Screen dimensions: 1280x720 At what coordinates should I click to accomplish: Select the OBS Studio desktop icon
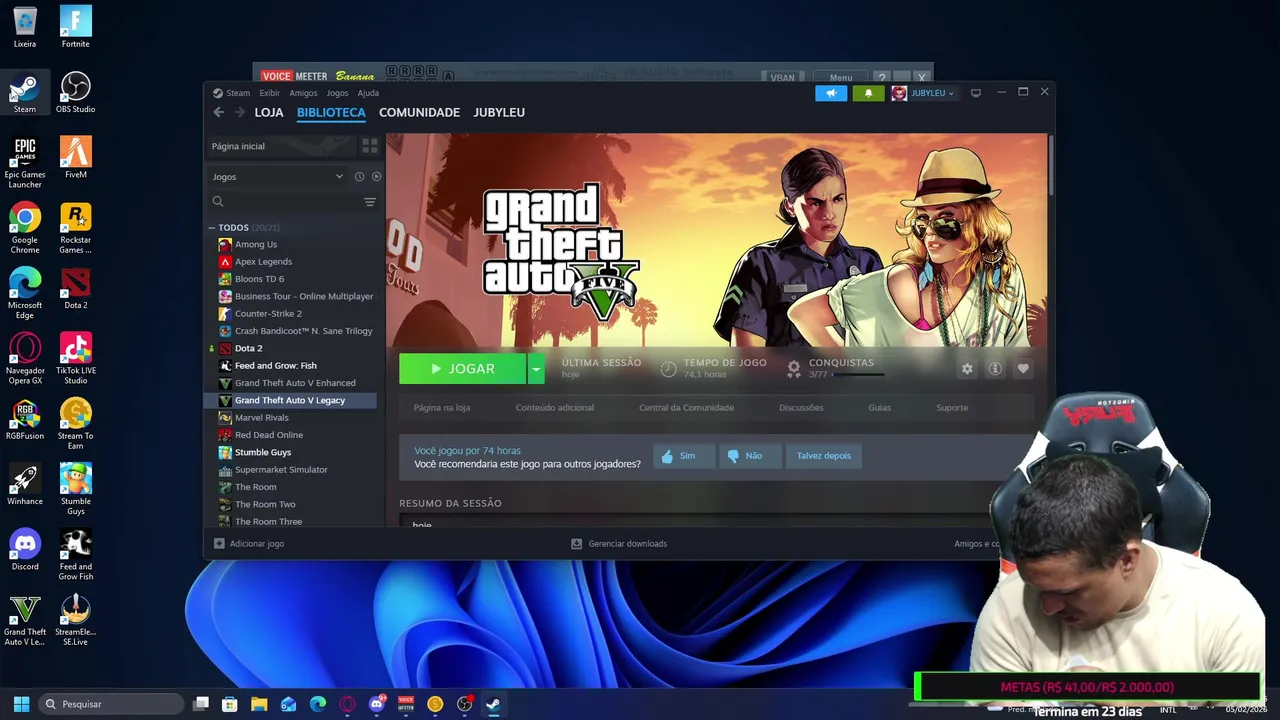(x=75, y=92)
